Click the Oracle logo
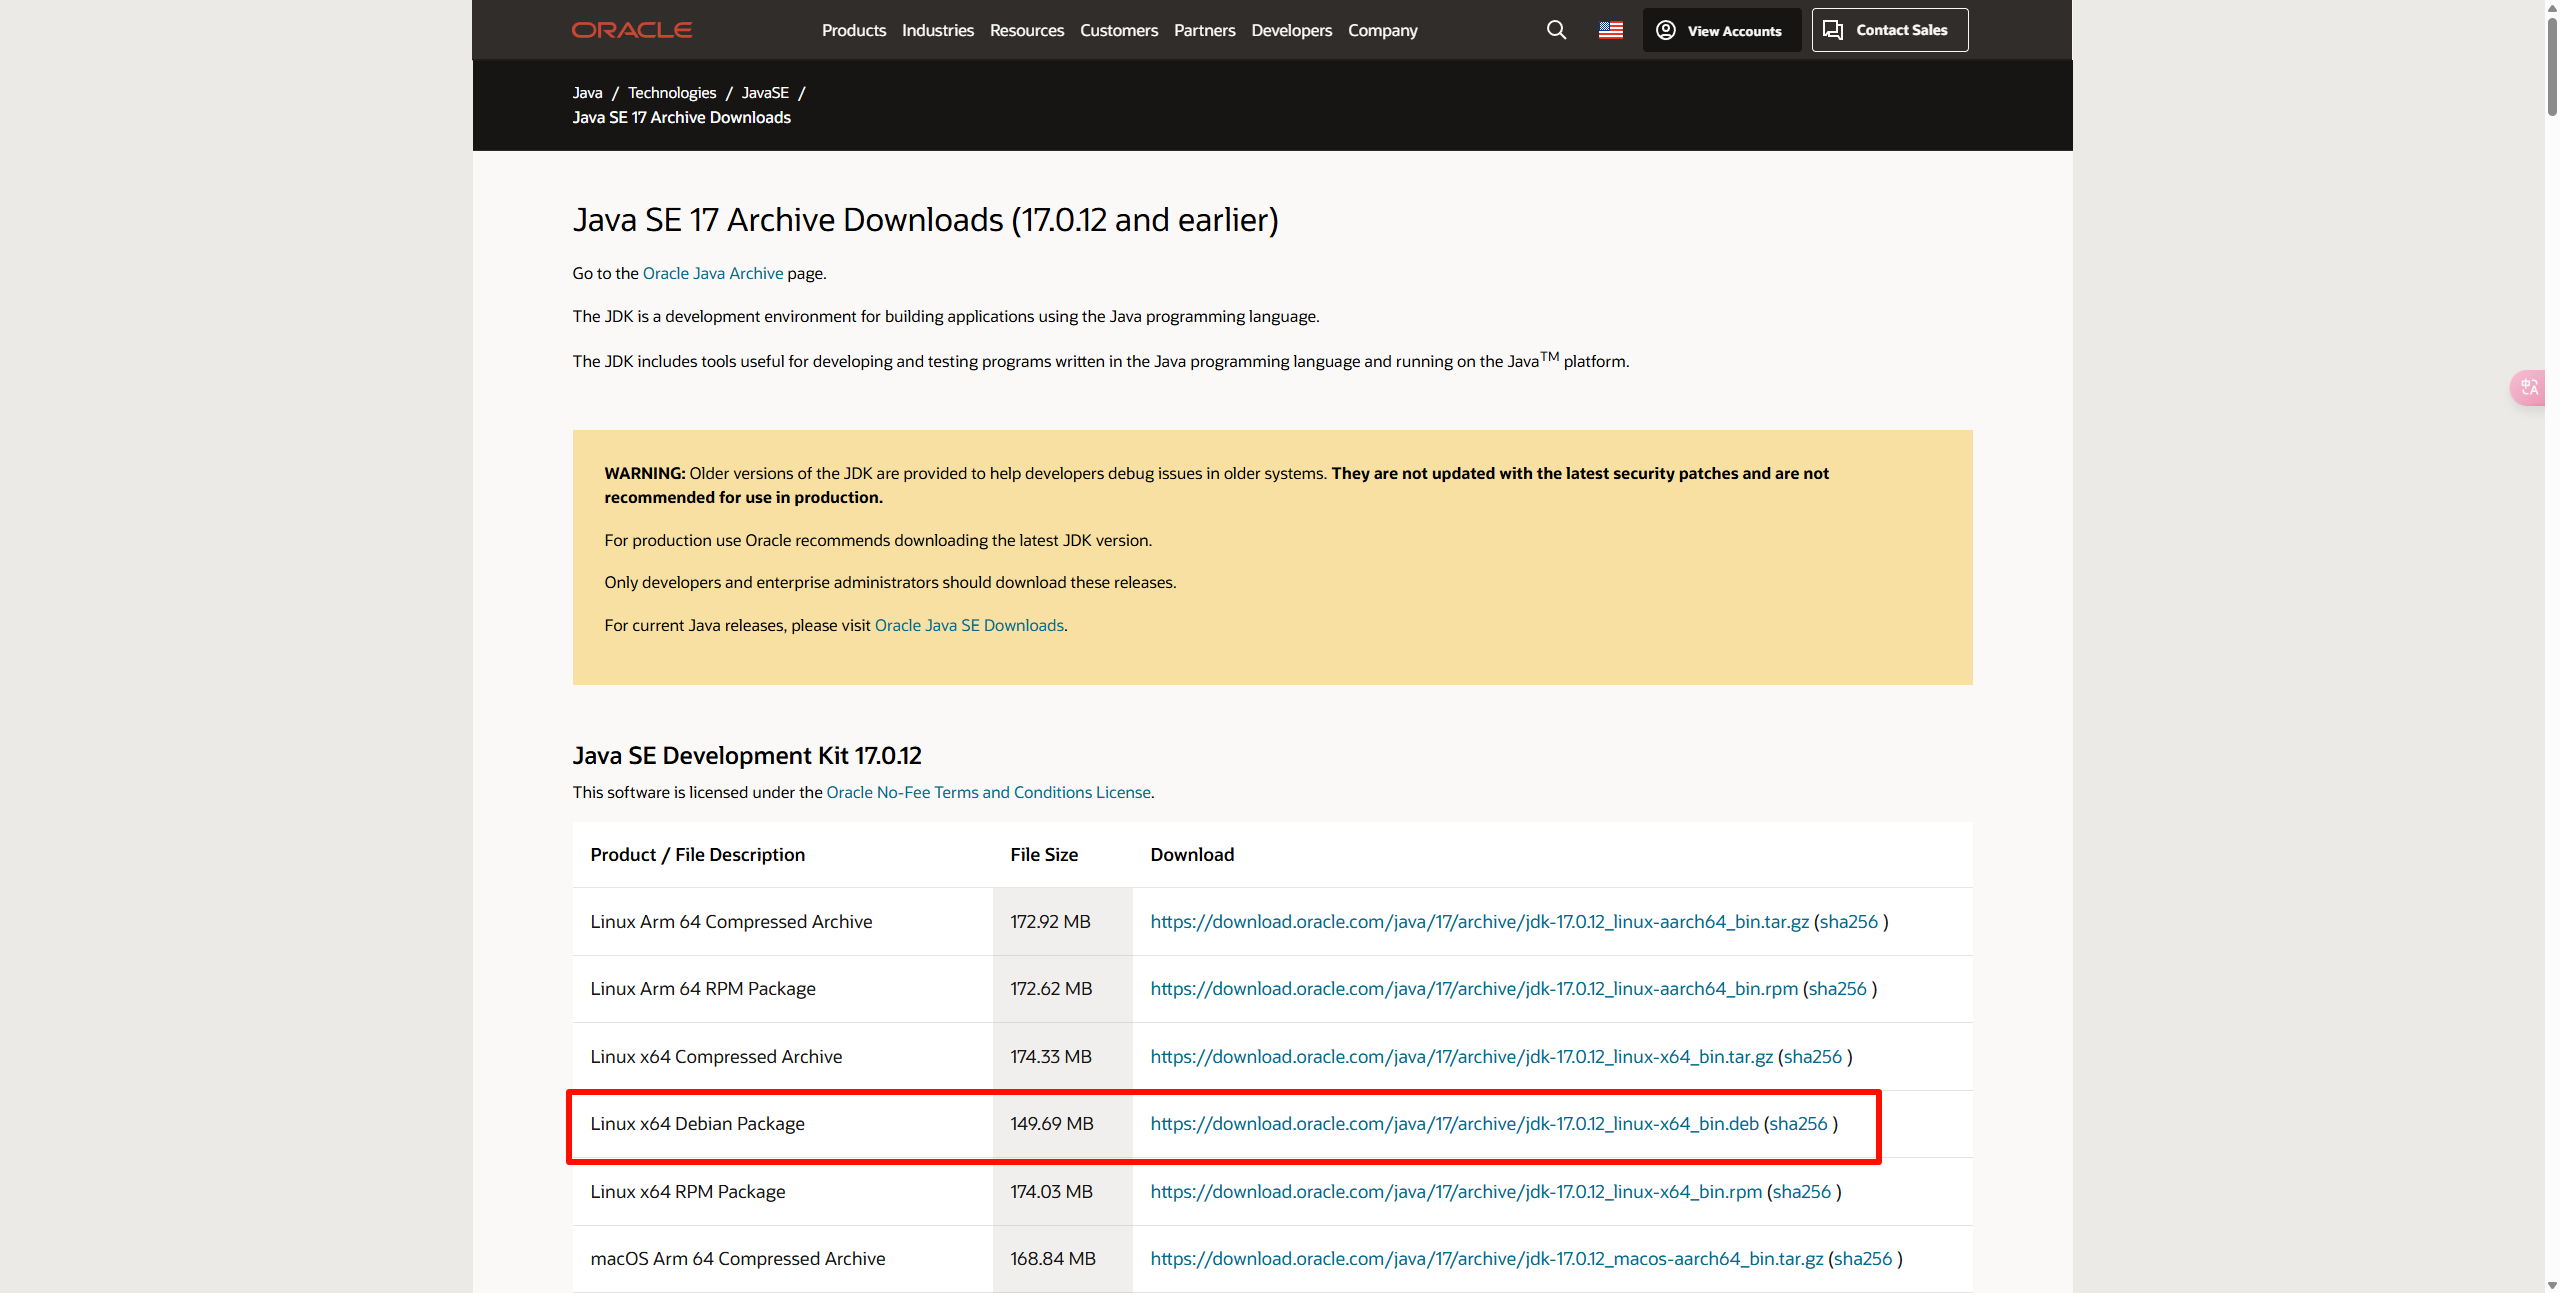The width and height of the screenshot is (2560, 1293). 631,30
